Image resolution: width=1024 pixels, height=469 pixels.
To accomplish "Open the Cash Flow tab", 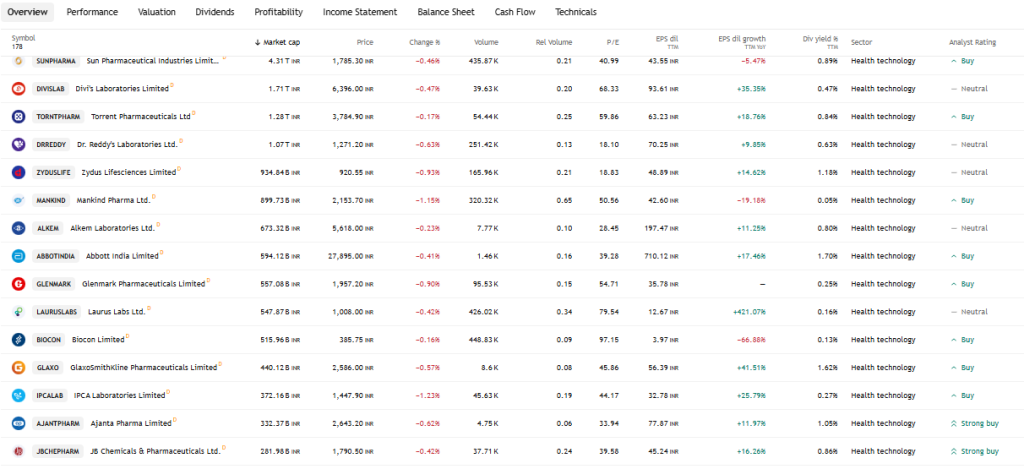I will tap(515, 12).
